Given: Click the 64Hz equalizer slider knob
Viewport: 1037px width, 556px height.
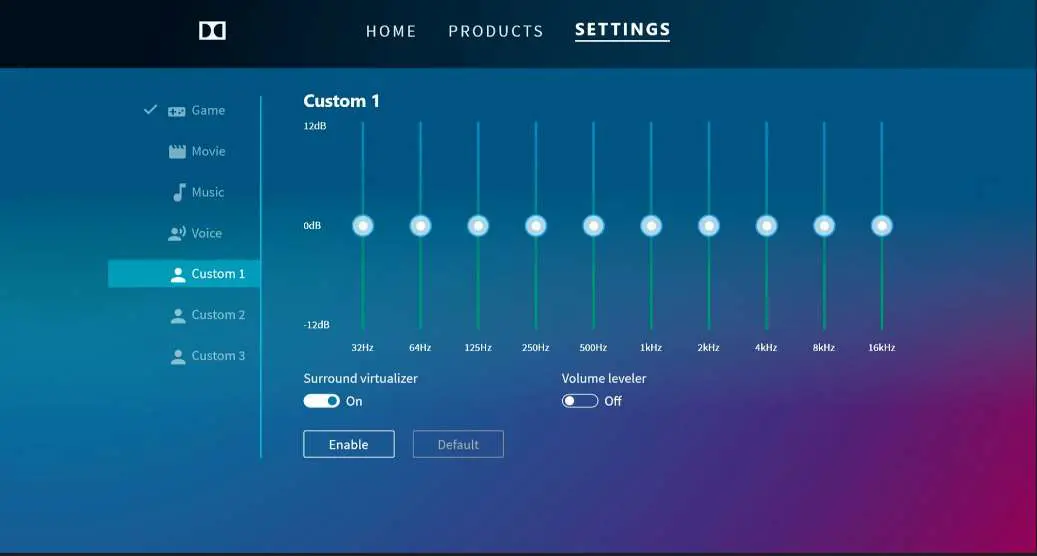Looking at the screenshot, I should click(x=421, y=226).
